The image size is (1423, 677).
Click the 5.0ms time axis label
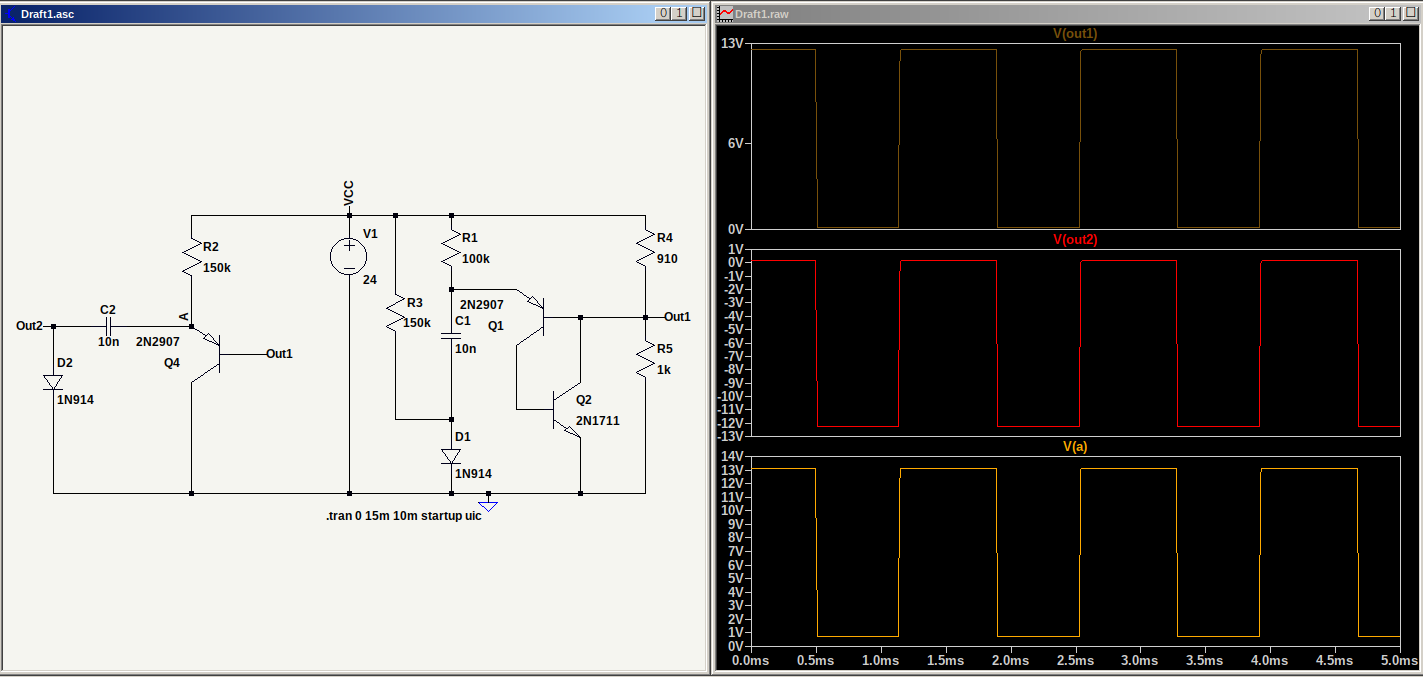(1399, 662)
